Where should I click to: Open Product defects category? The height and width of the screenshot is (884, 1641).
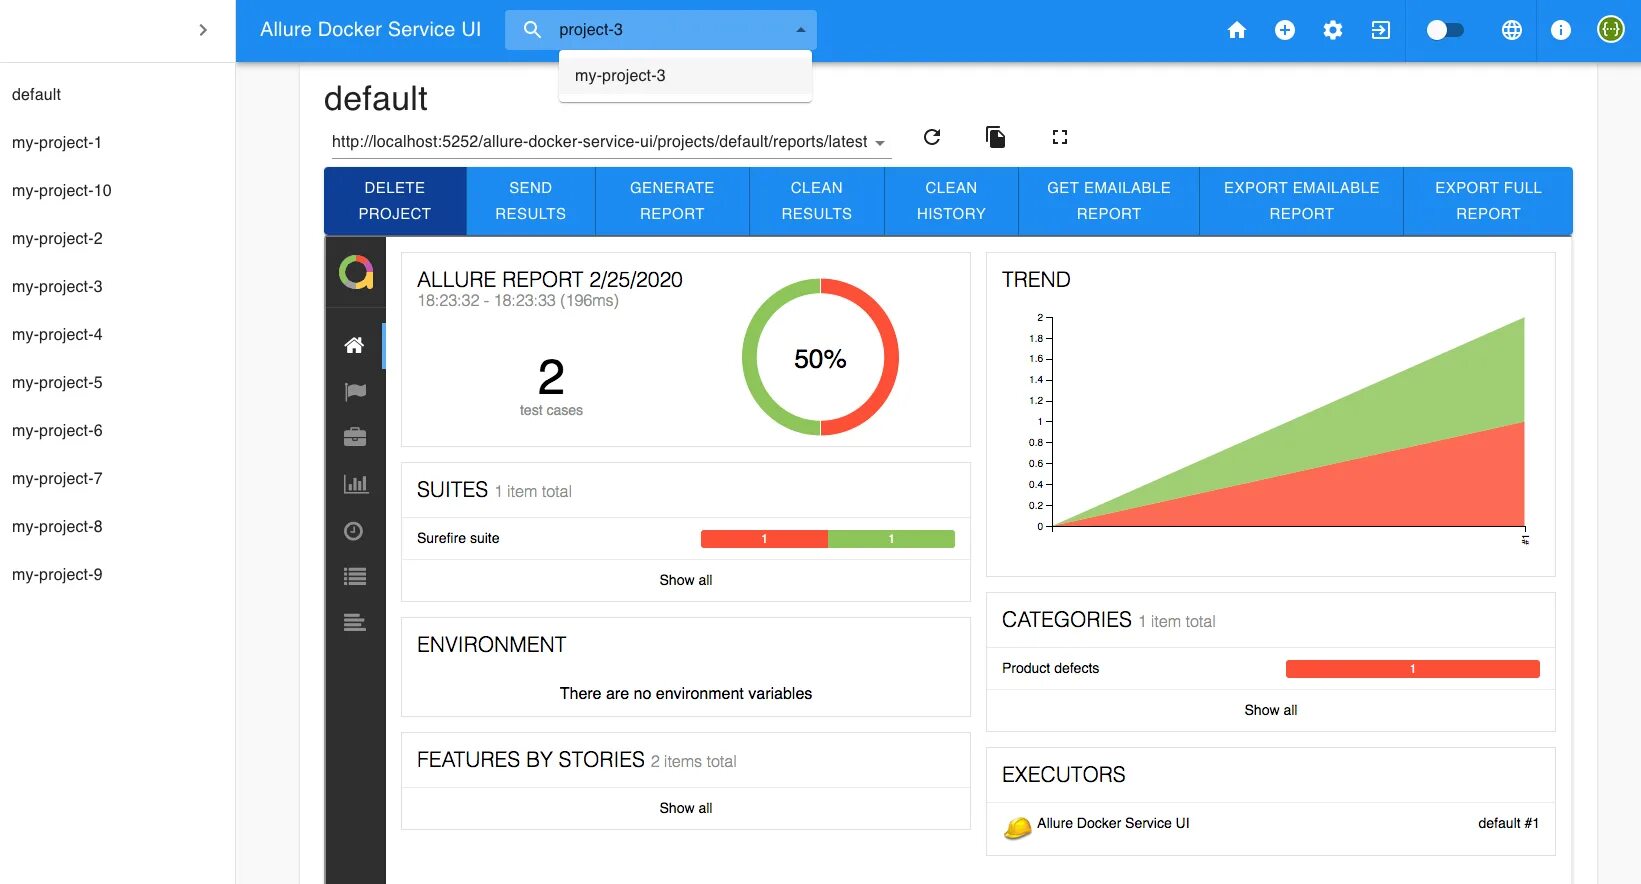[1271, 668]
